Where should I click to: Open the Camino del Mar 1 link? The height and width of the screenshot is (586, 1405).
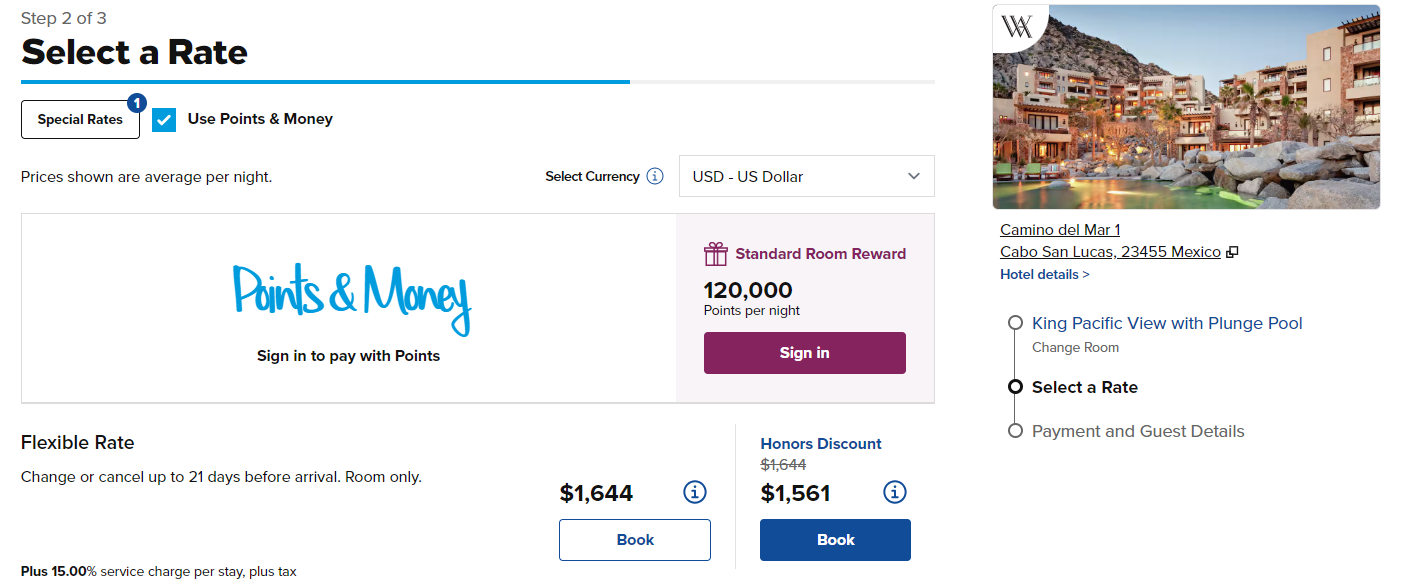coord(1059,229)
